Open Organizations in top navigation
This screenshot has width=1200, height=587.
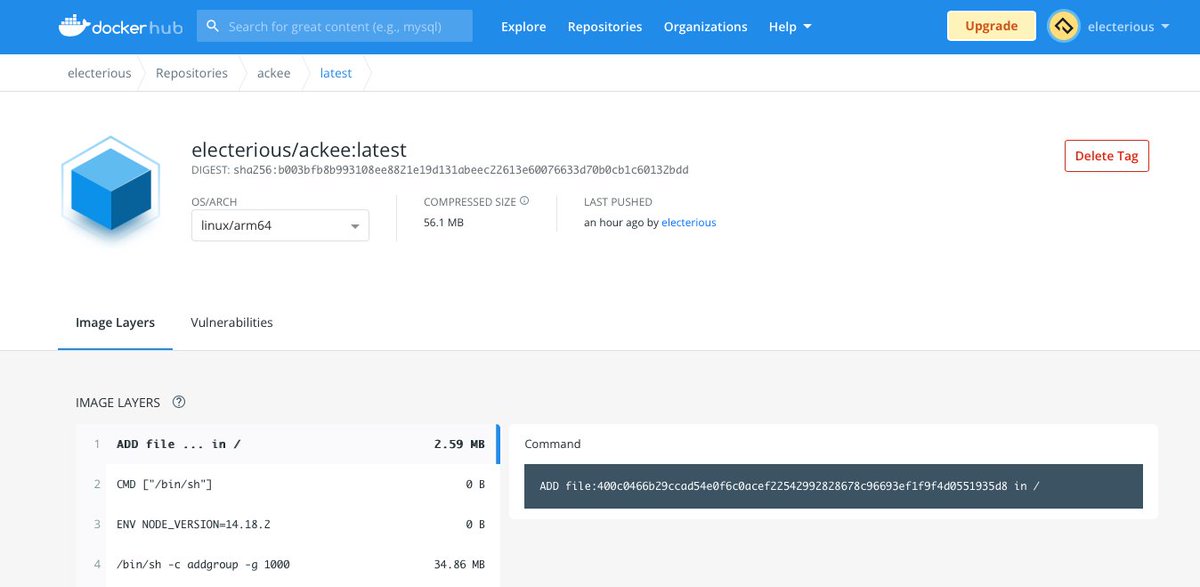[x=705, y=27]
